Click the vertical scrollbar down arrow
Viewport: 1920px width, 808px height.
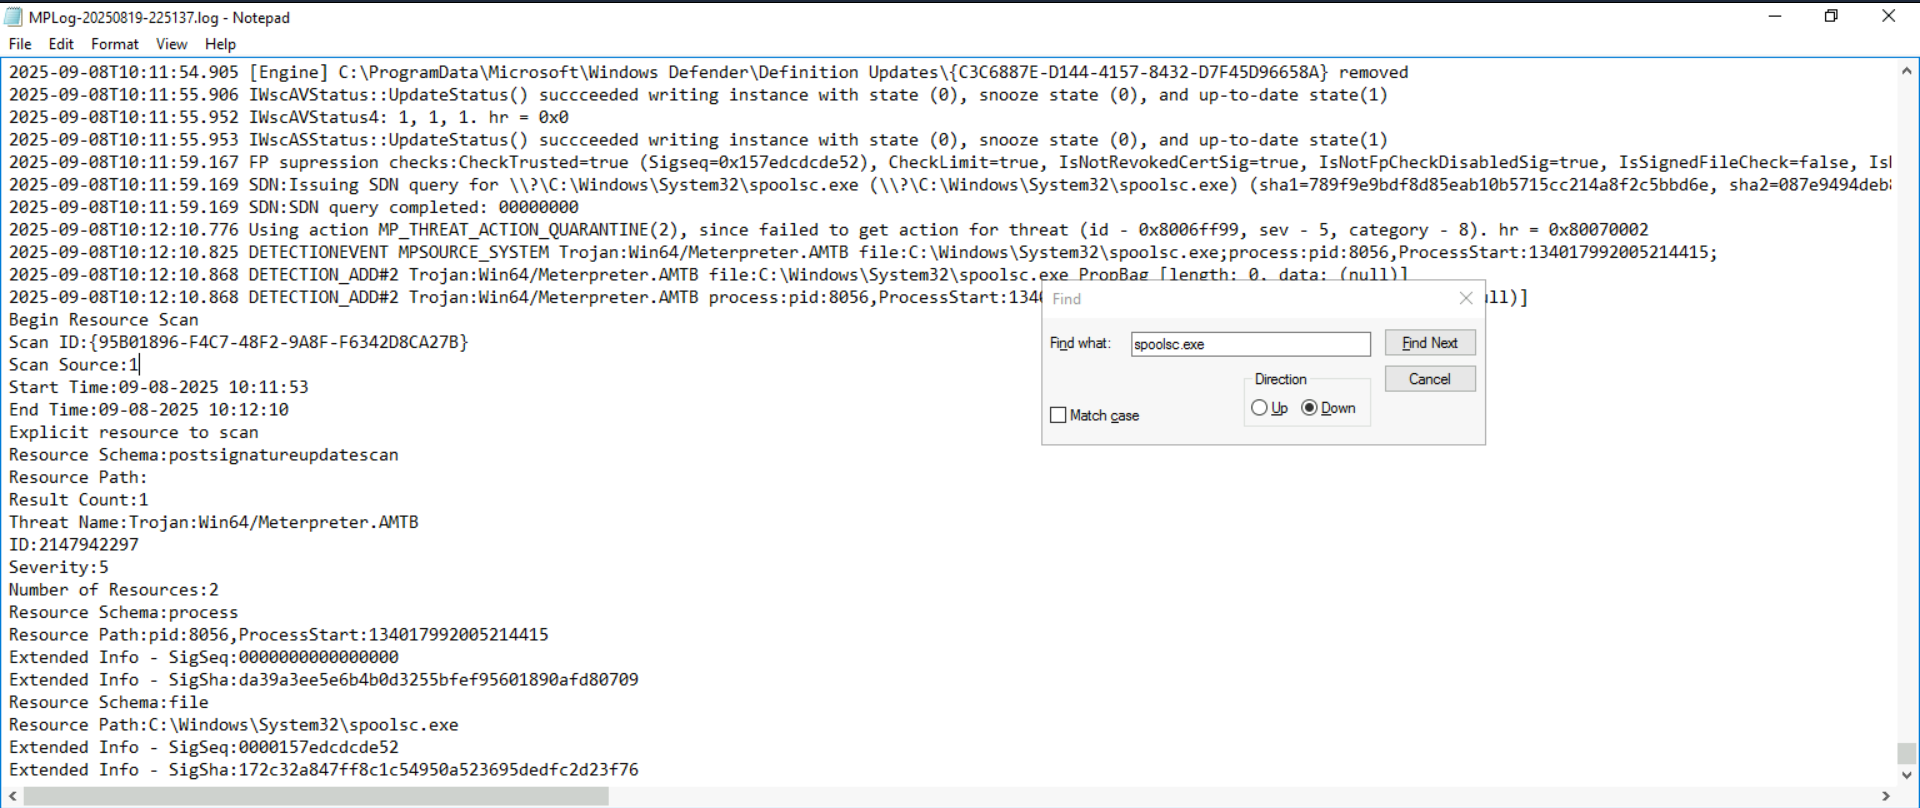1907,775
